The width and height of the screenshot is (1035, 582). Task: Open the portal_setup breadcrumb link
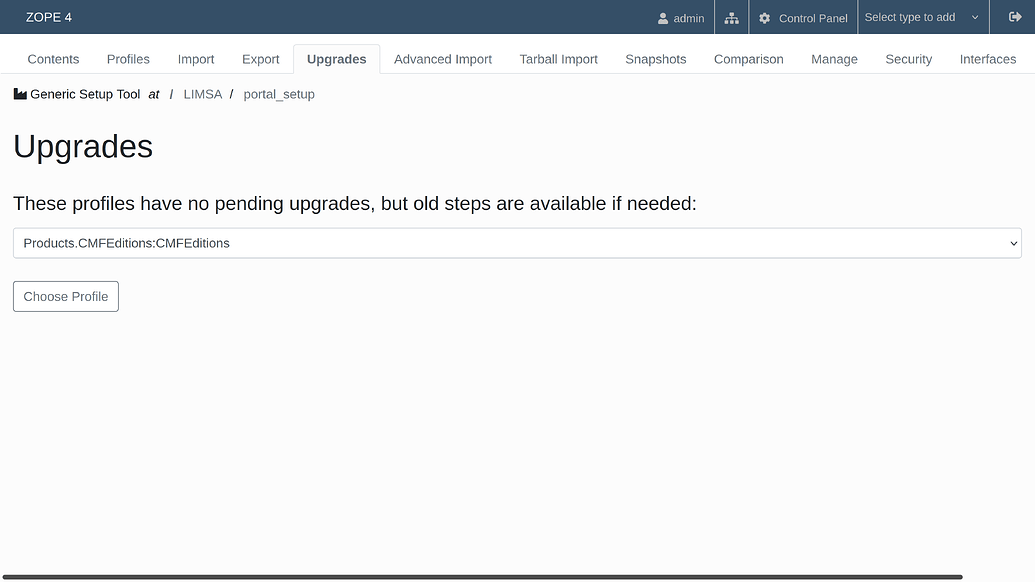point(279,93)
